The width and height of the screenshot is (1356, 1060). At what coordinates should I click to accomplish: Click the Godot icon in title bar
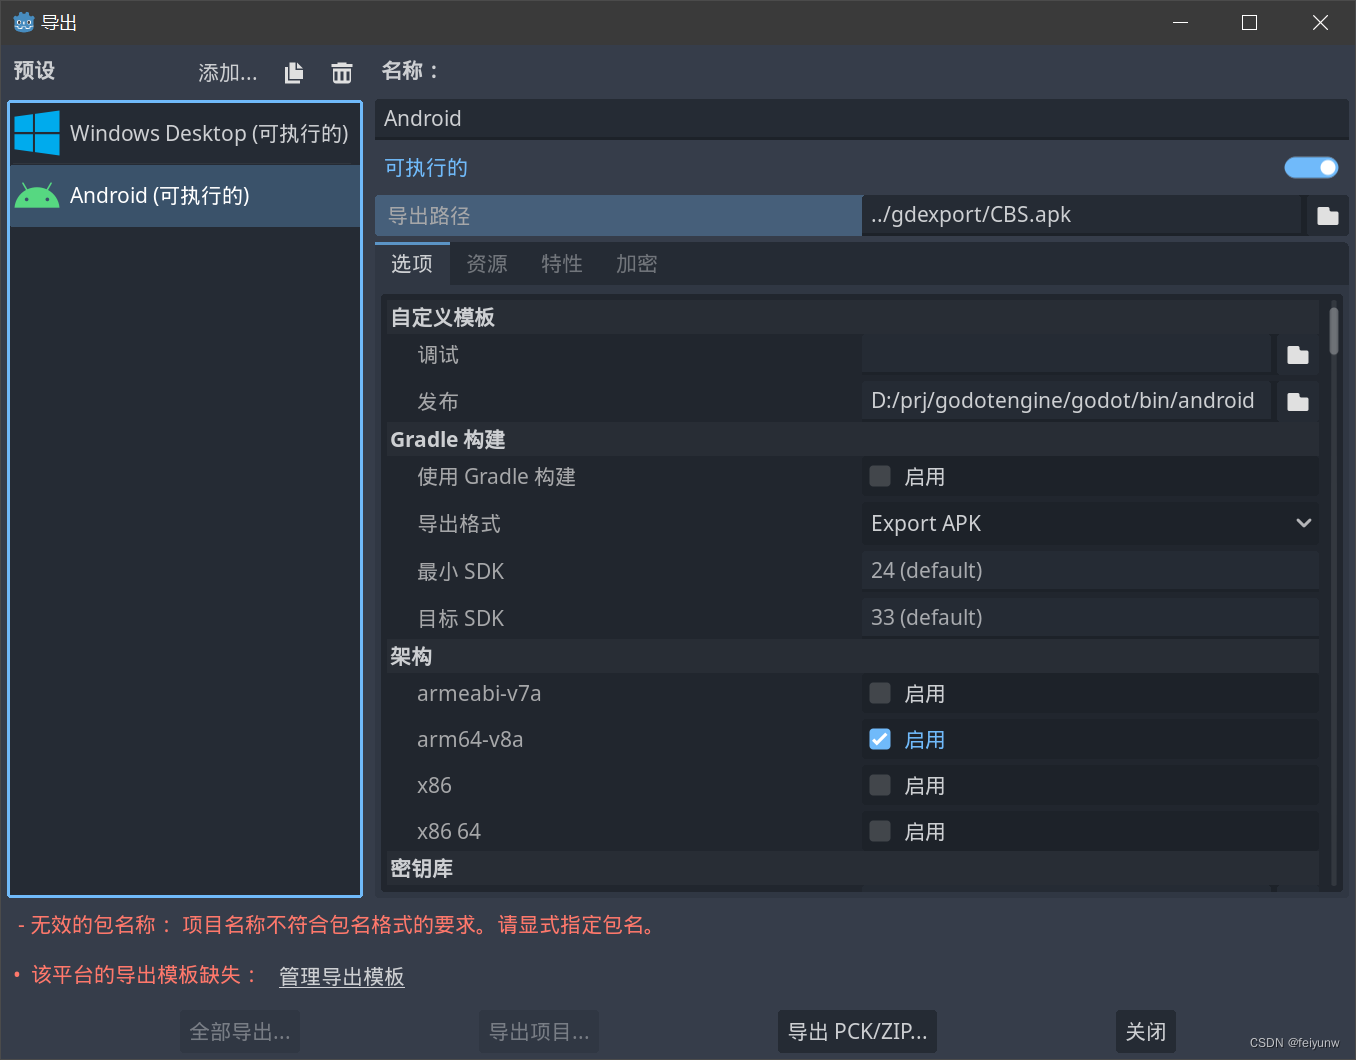23,22
